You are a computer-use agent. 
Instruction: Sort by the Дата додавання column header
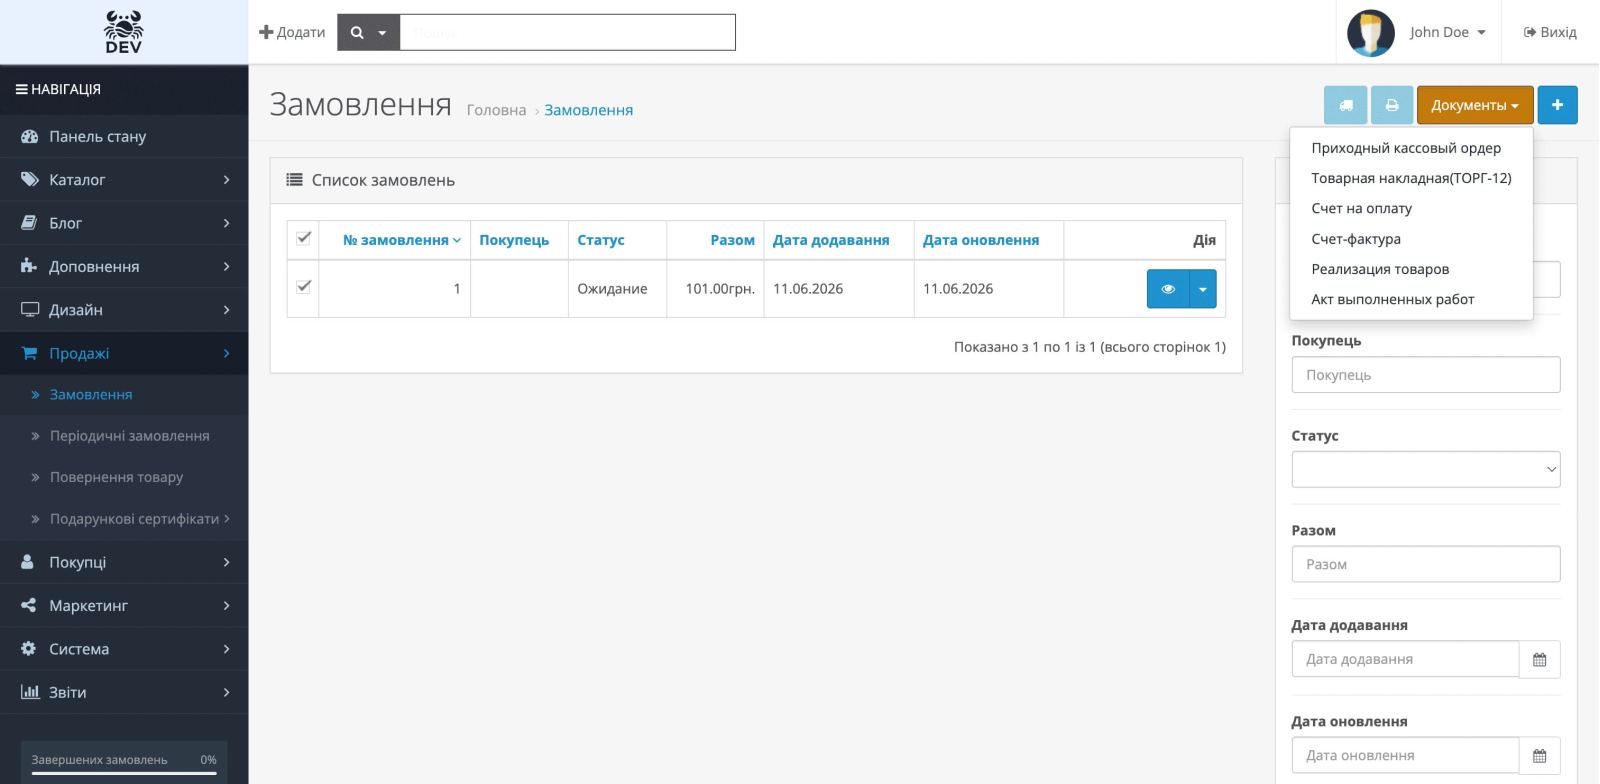pos(831,240)
